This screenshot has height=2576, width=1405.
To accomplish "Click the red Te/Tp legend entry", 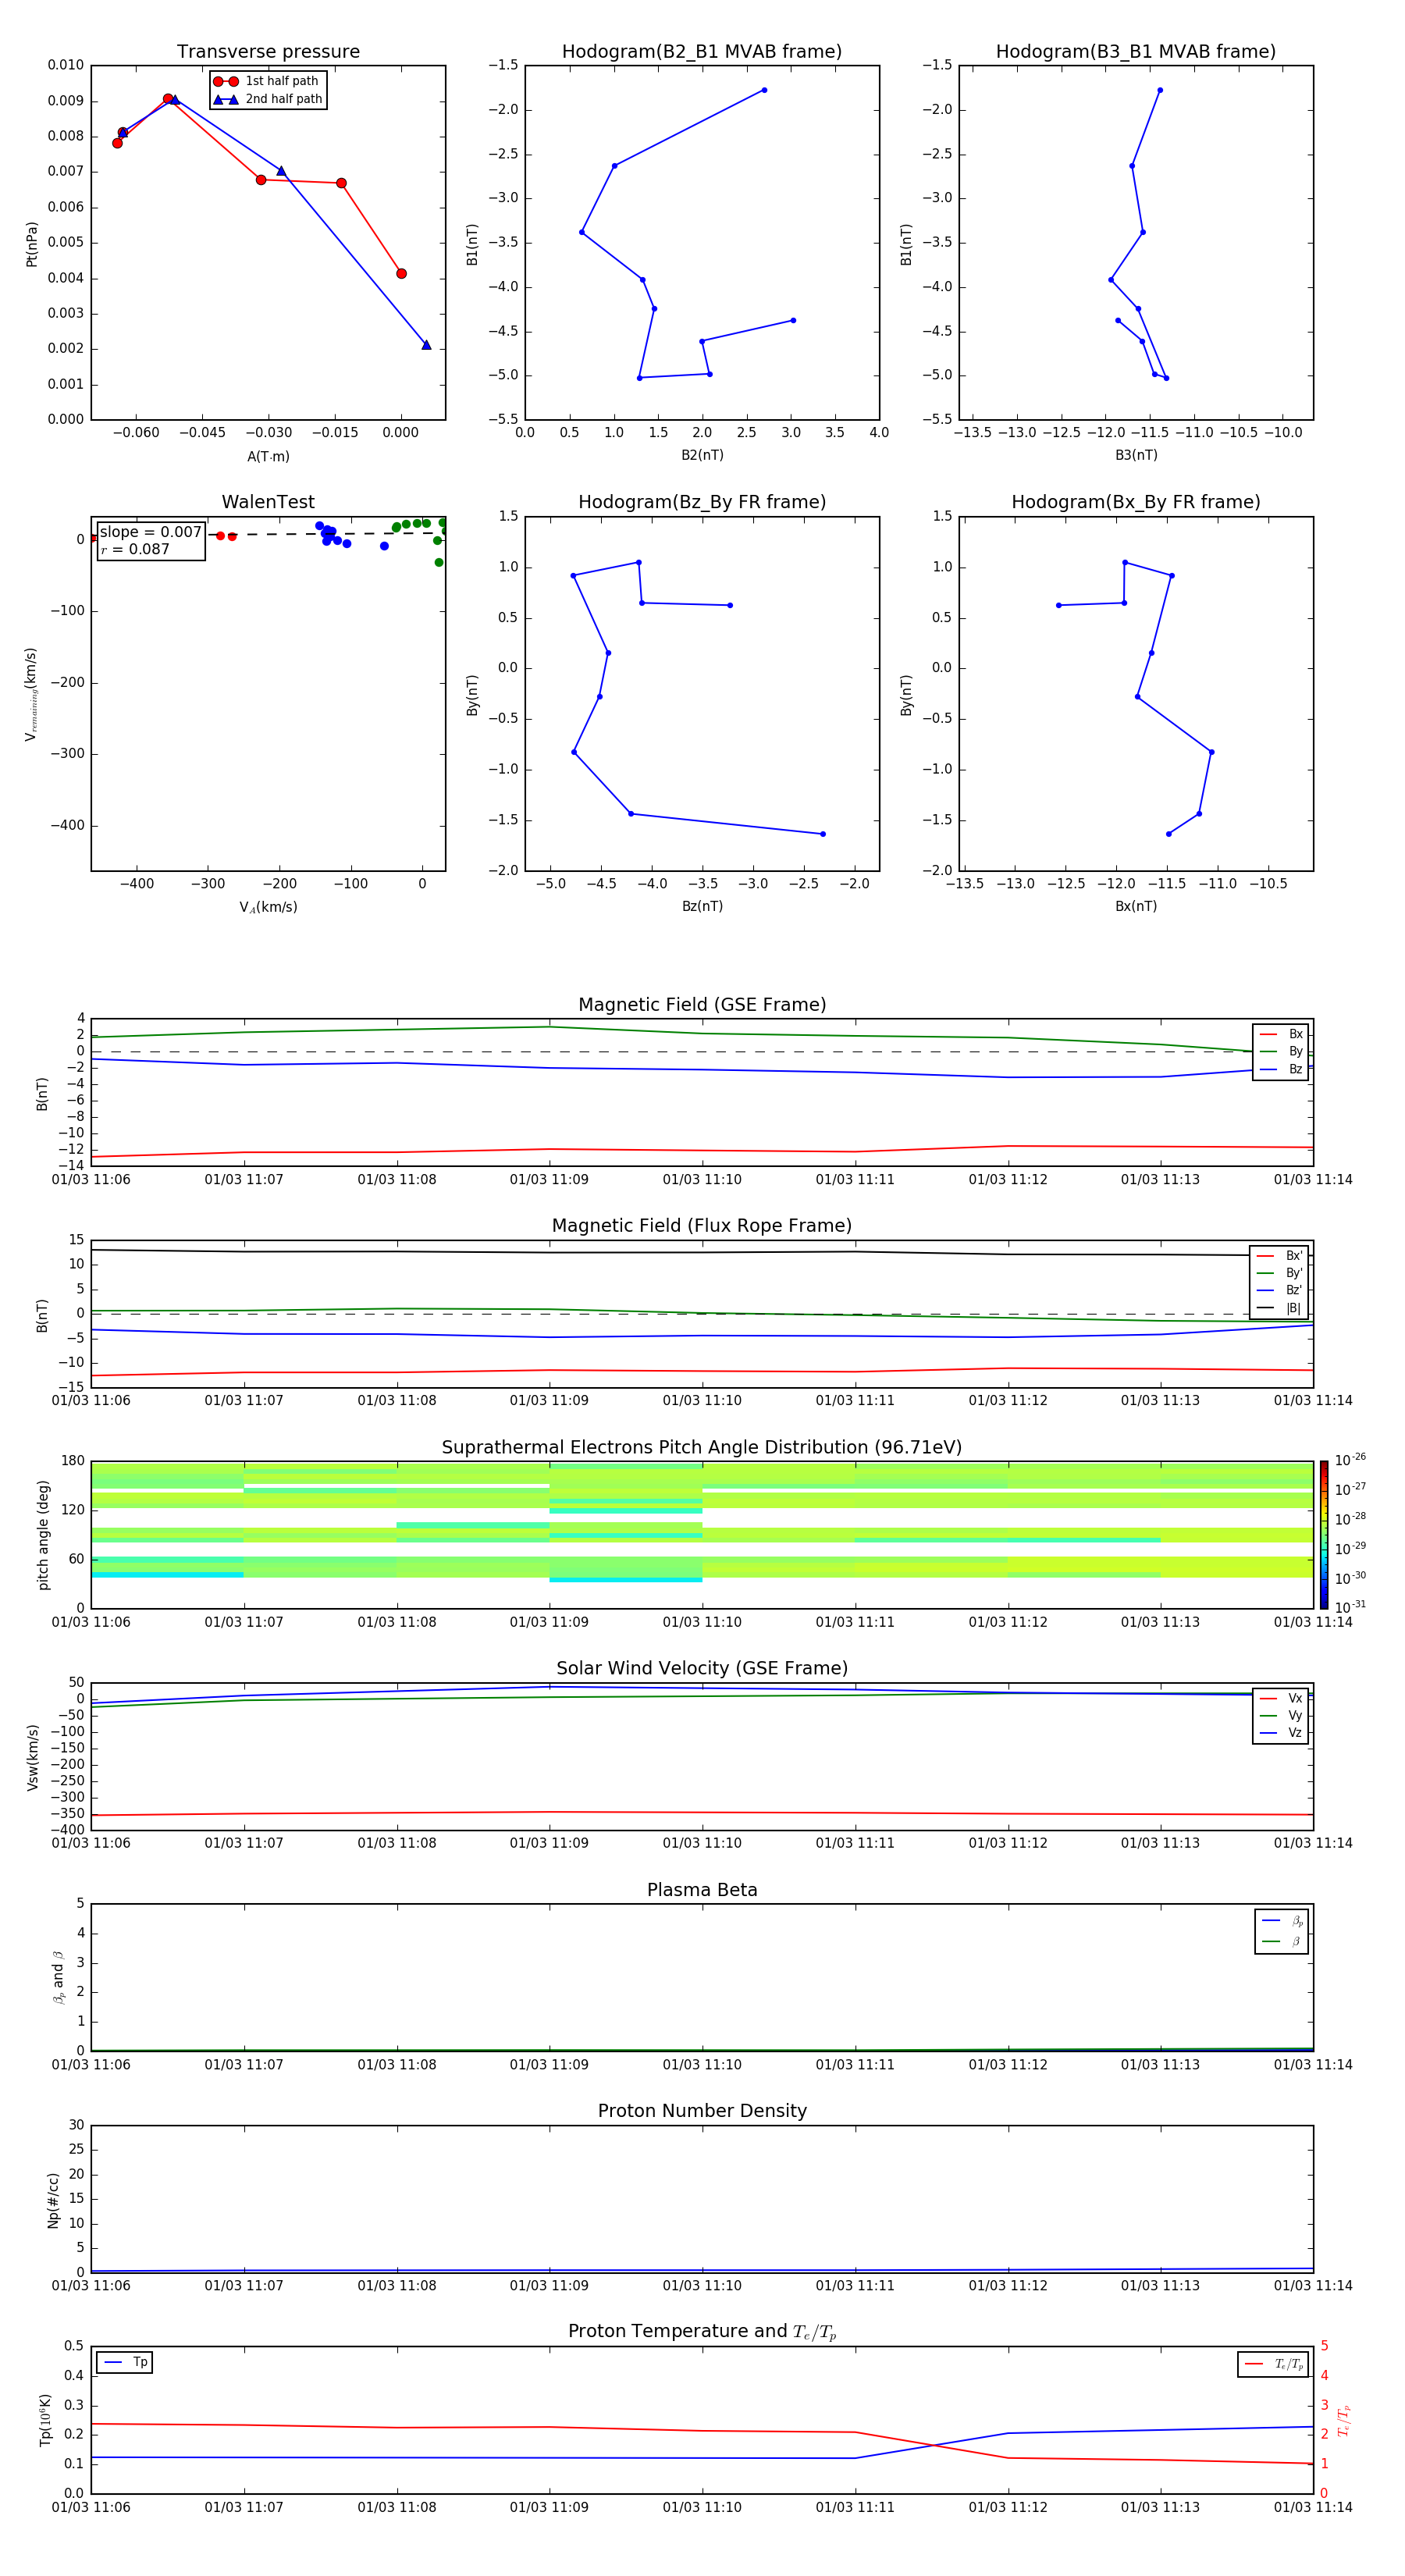I will (x=1274, y=2364).
